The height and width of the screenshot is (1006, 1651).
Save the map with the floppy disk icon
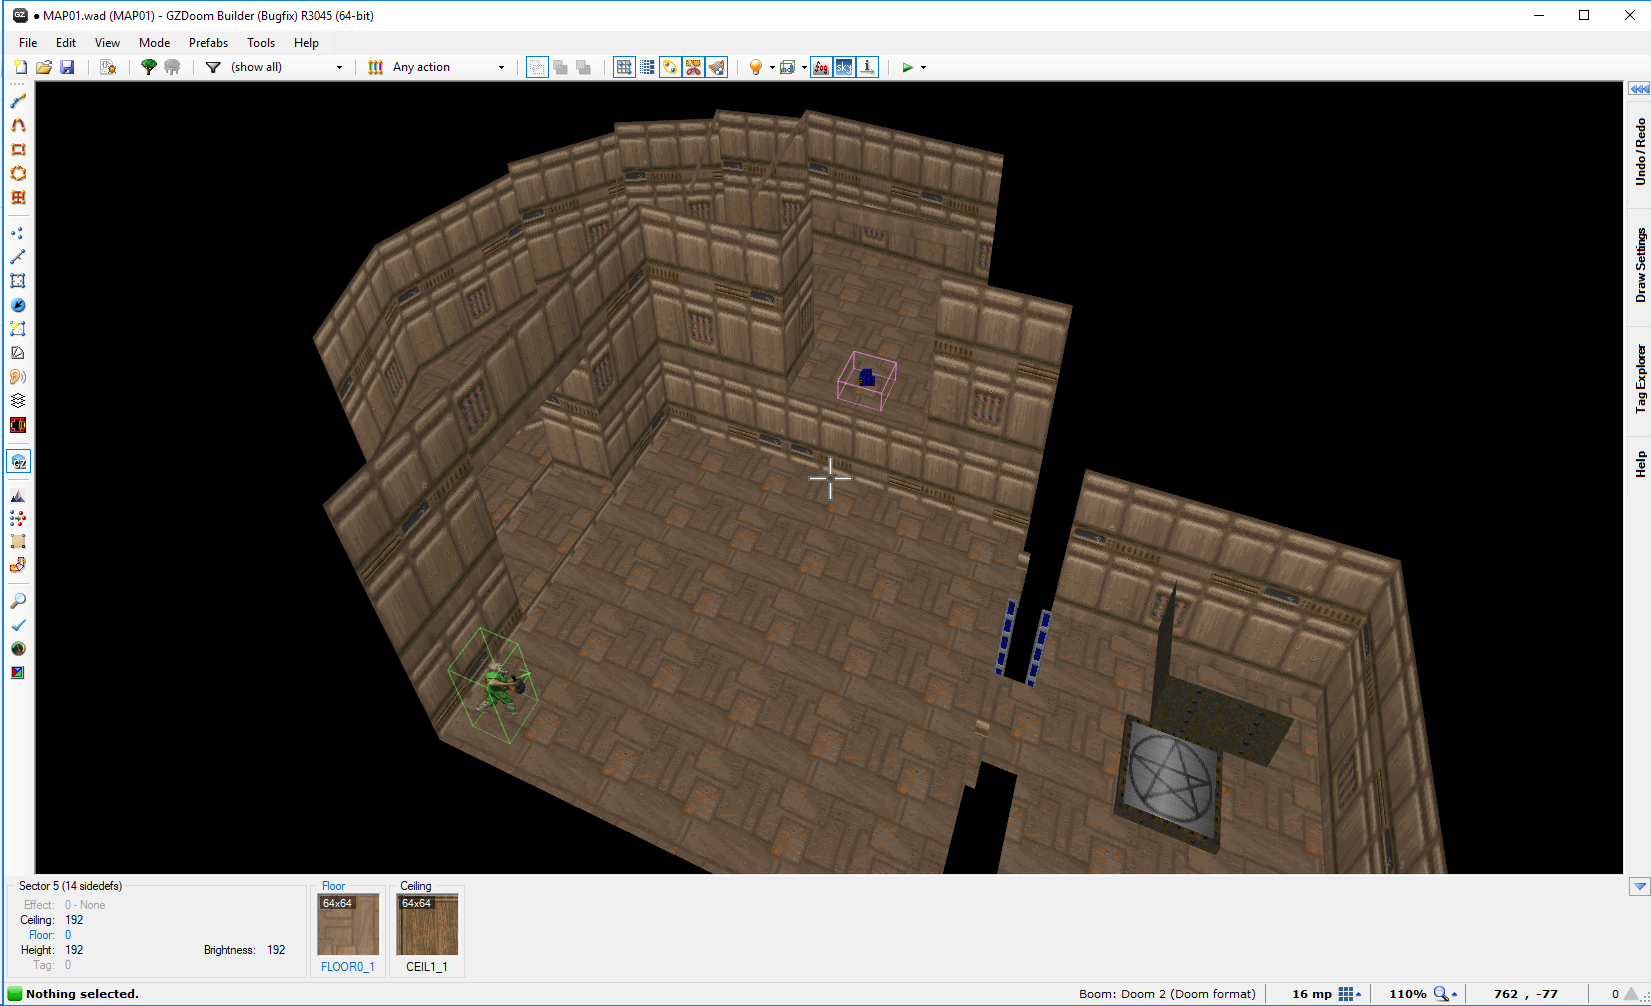(x=67, y=67)
